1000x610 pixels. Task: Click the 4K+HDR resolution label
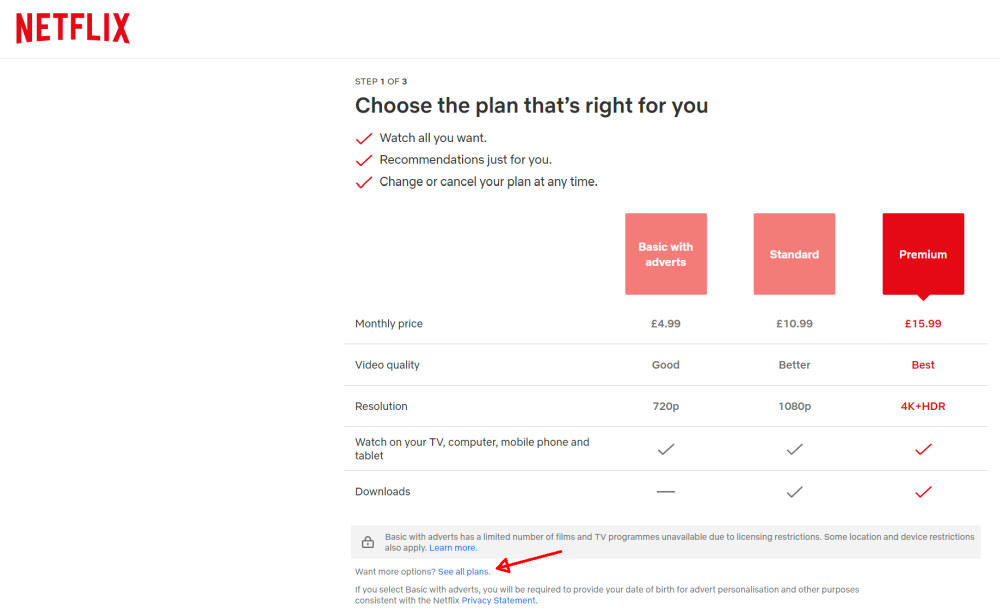click(x=922, y=406)
